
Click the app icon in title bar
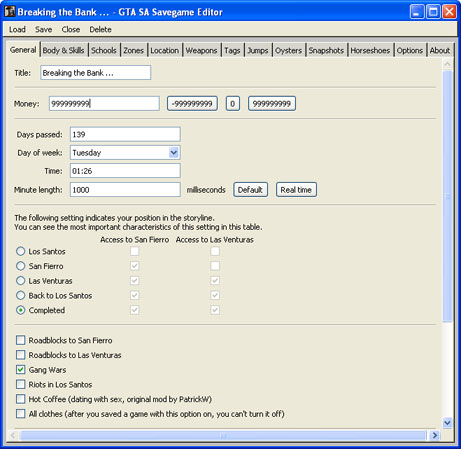pos(10,11)
